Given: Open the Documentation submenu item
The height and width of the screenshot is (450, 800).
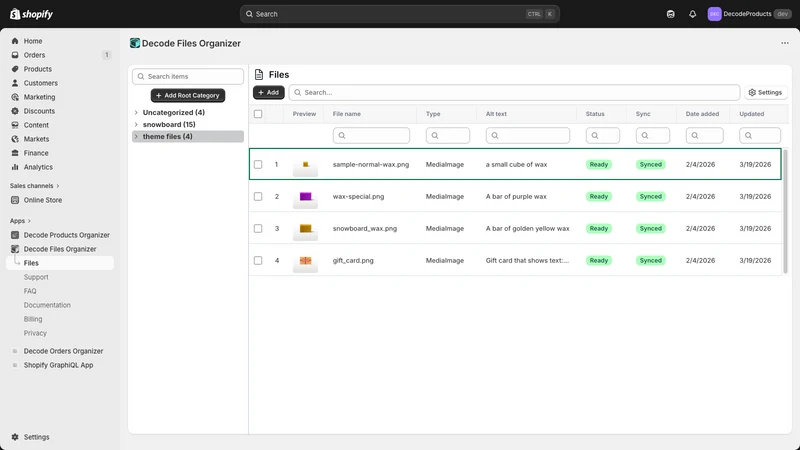Looking at the screenshot, I should (47, 305).
